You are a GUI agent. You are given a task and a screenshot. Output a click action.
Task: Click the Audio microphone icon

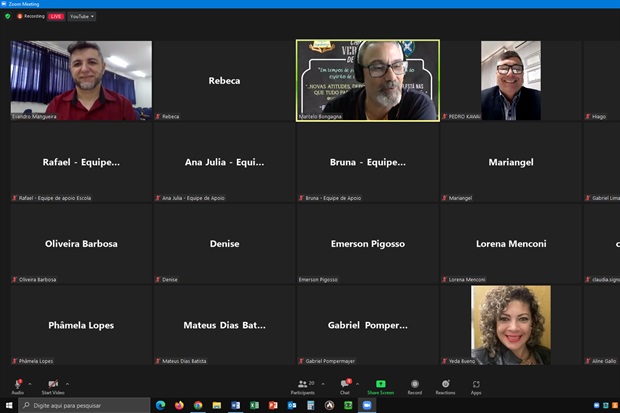(18, 384)
